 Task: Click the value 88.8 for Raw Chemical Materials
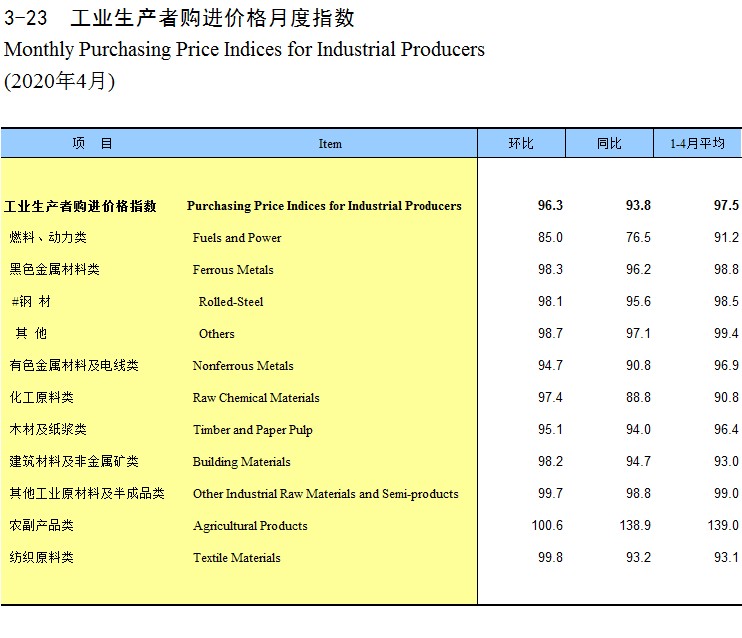pyautogui.click(x=638, y=397)
